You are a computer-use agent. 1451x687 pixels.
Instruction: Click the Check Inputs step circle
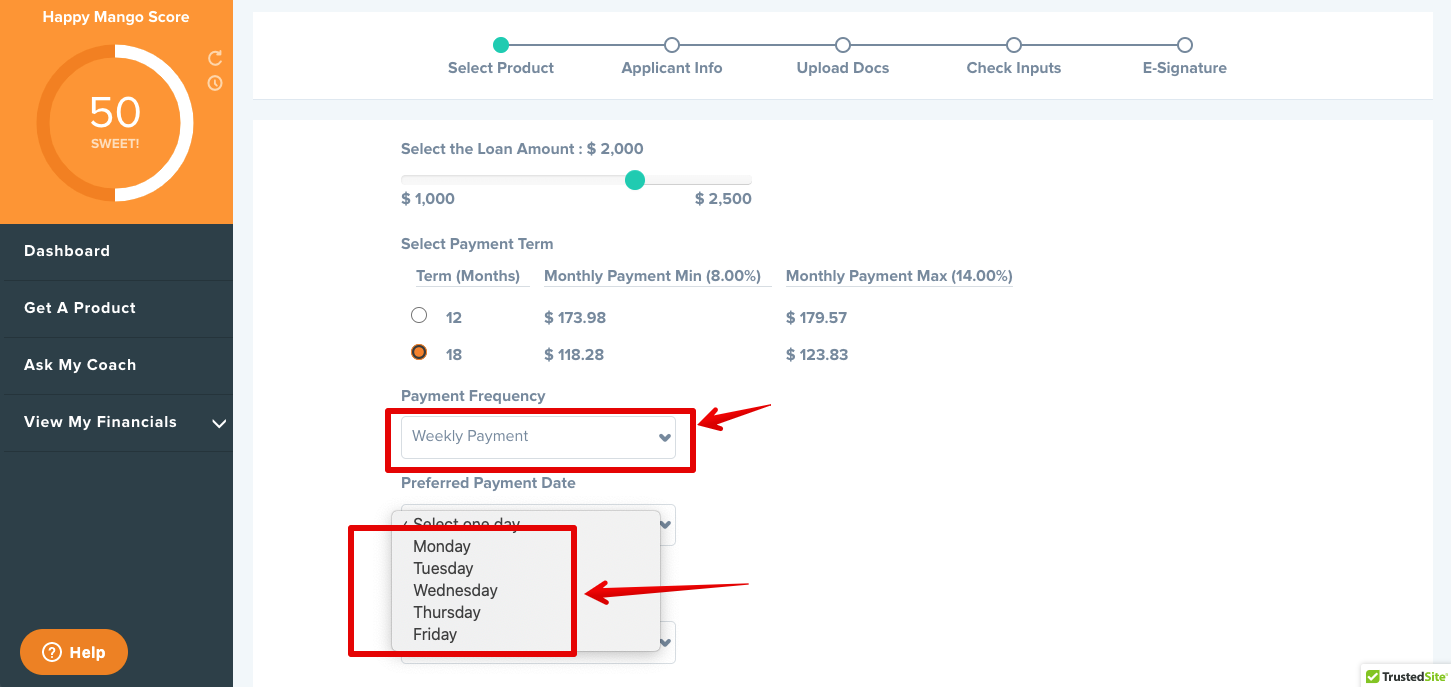pos(1013,45)
